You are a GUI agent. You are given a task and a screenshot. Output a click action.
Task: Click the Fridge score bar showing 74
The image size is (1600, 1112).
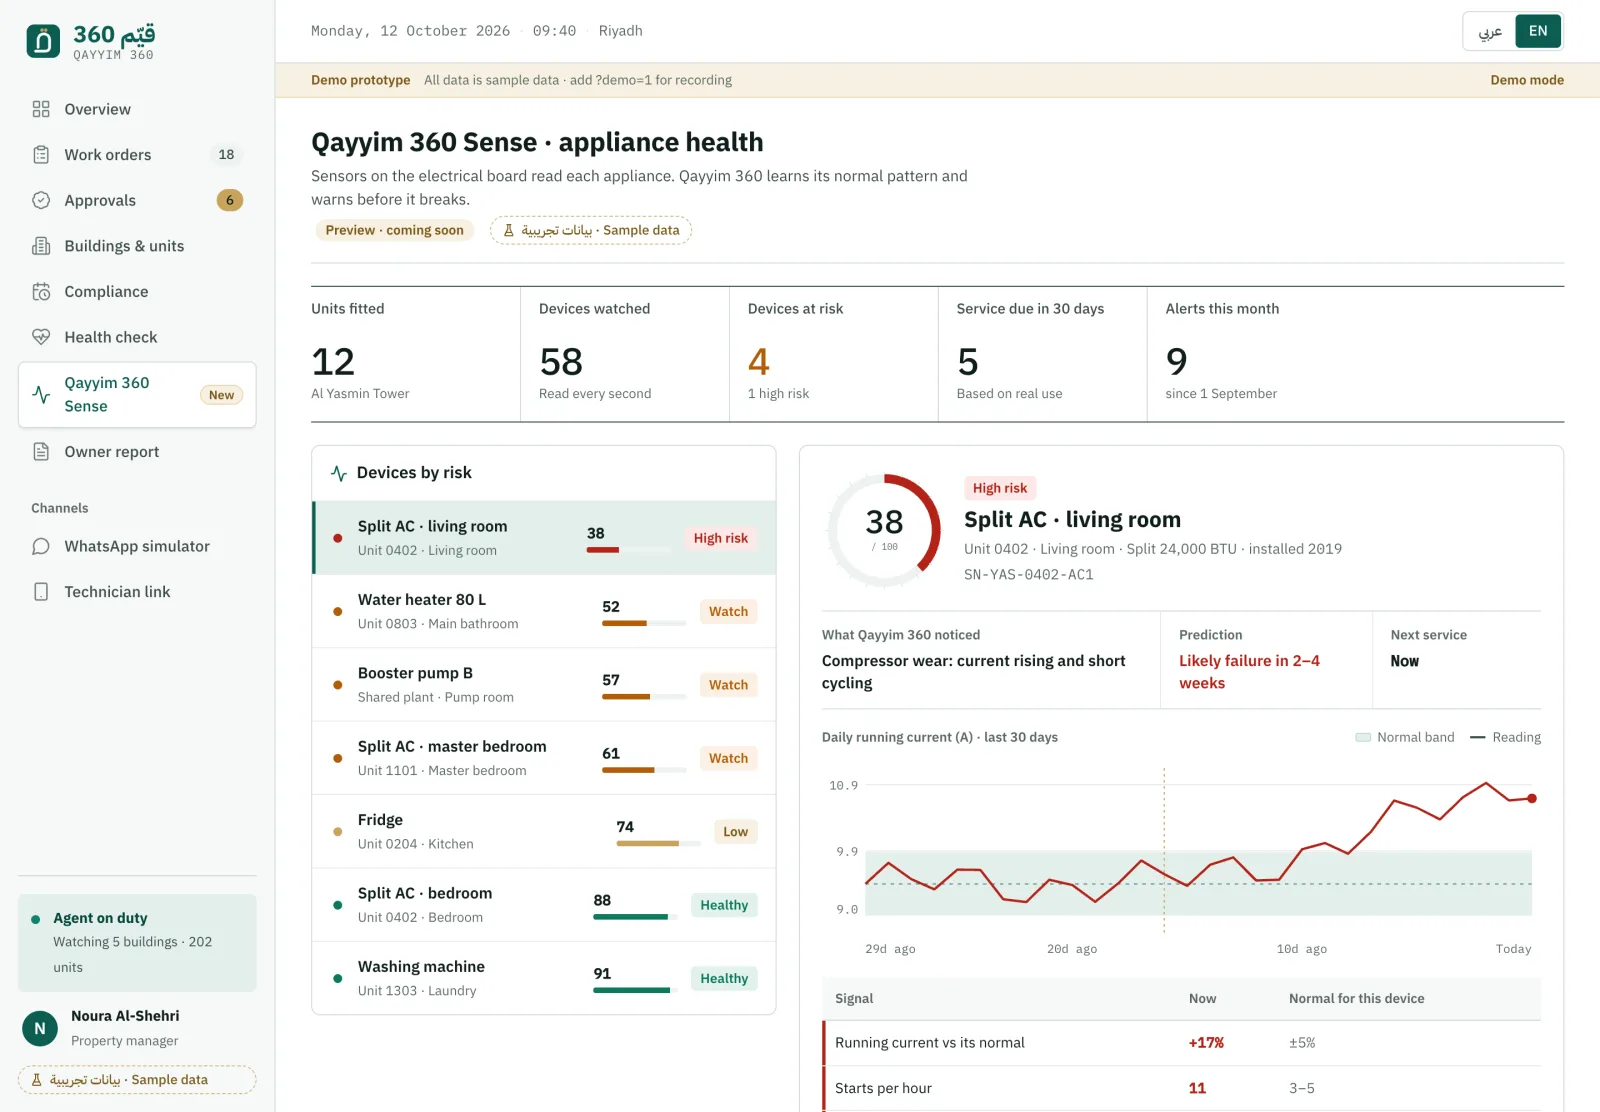(658, 843)
